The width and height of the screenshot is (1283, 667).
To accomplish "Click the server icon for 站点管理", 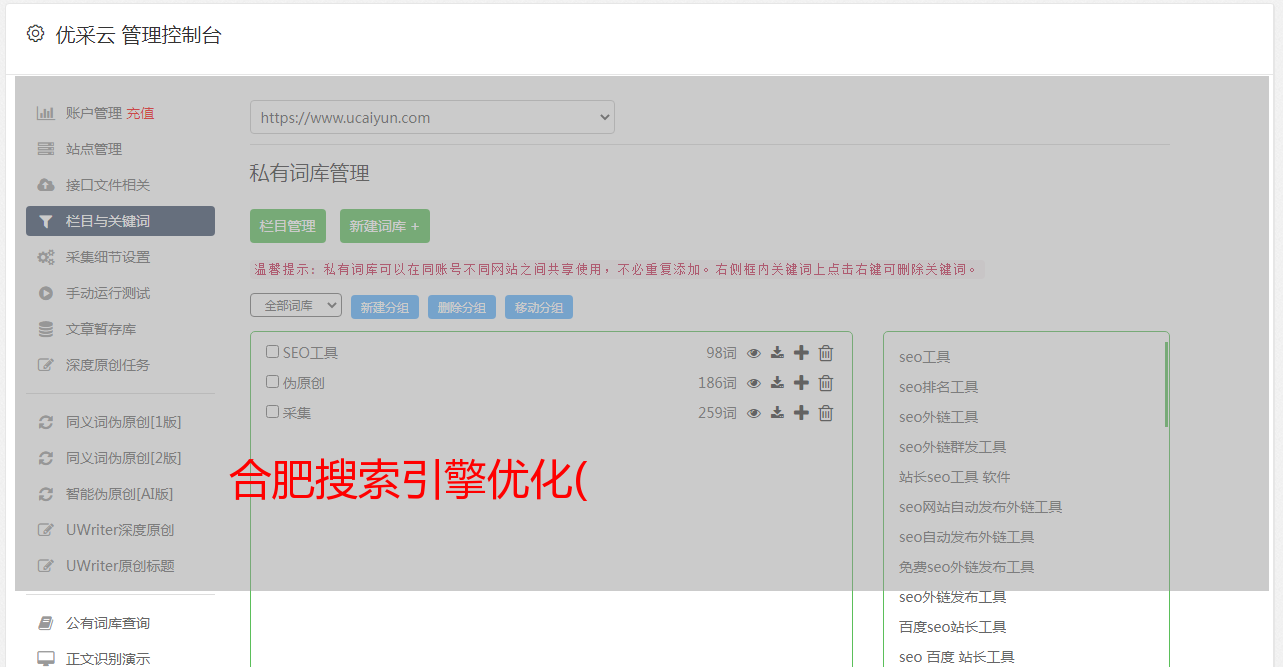I will (x=45, y=149).
